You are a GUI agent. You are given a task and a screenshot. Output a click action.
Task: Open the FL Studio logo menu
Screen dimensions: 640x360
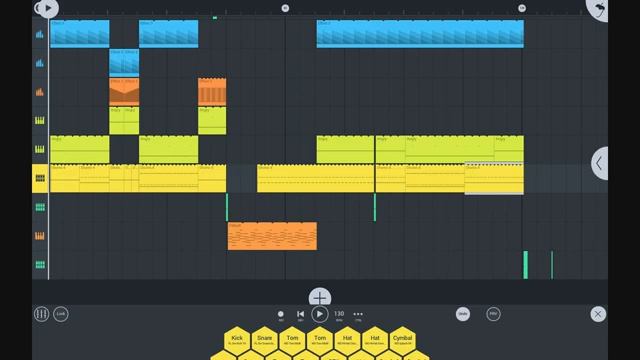597,9
